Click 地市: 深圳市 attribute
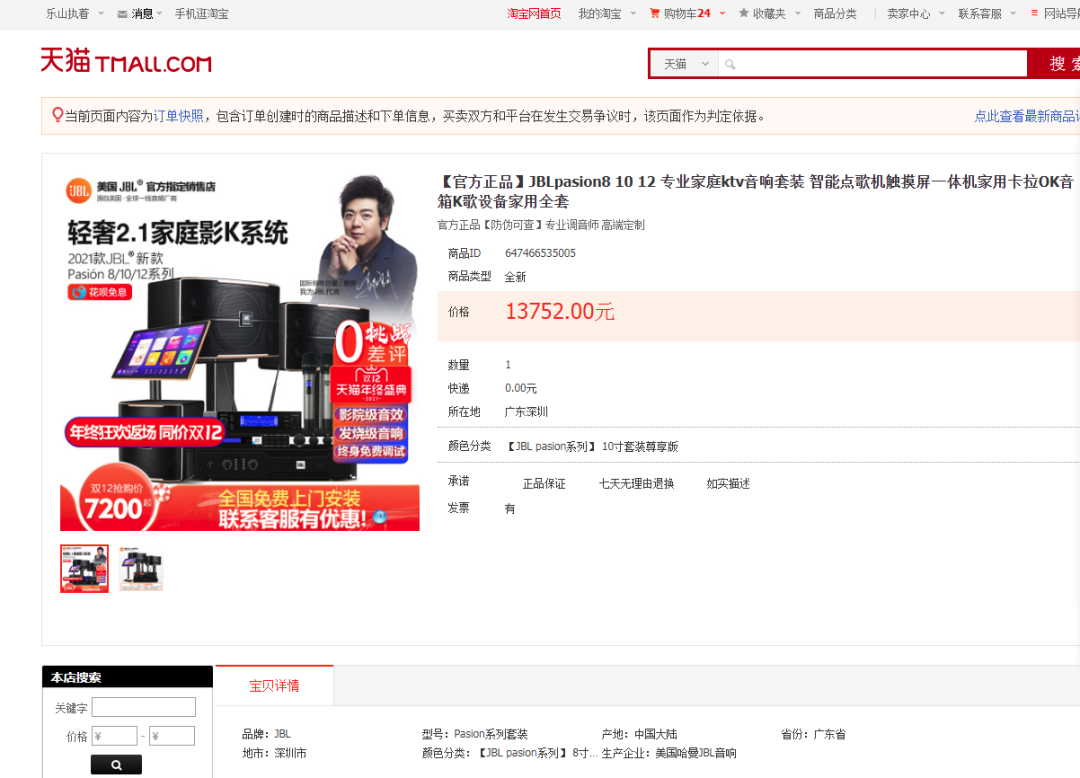Image resolution: width=1080 pixels, height=778 pixels. tap(274, 753)
